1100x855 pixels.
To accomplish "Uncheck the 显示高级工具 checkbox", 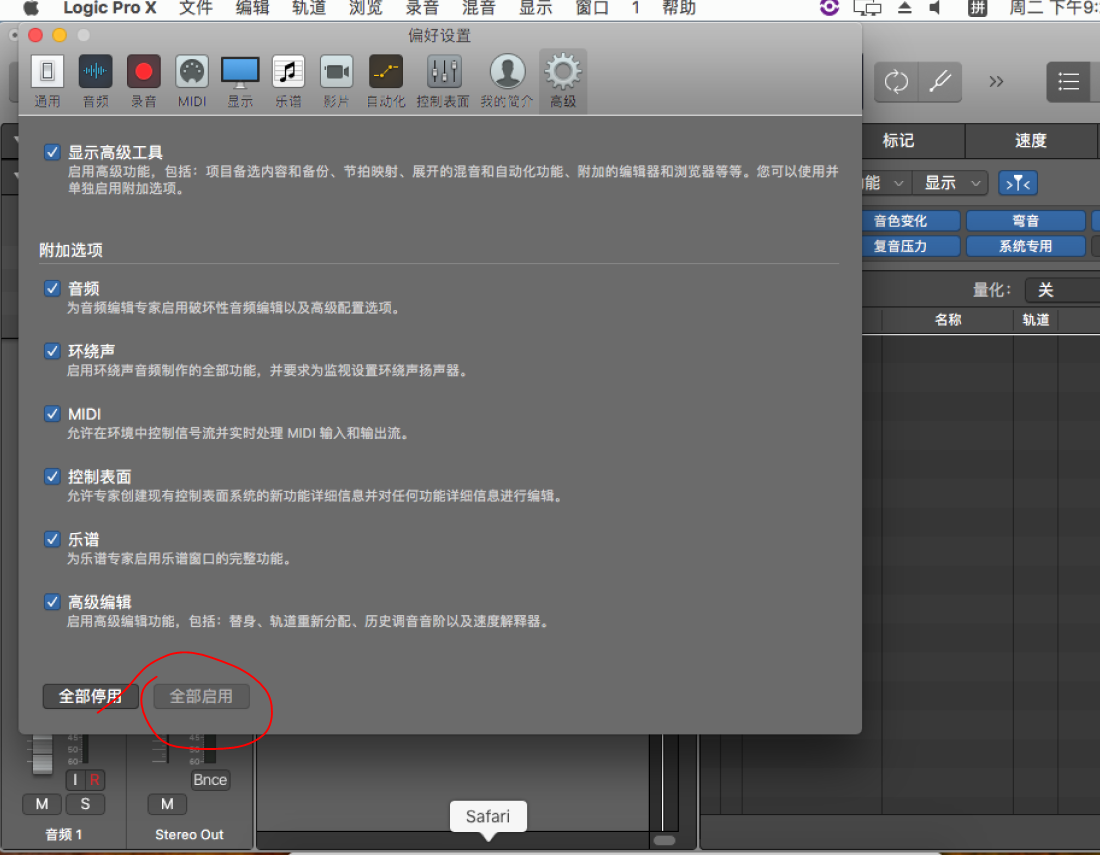I will pos(52,153).
